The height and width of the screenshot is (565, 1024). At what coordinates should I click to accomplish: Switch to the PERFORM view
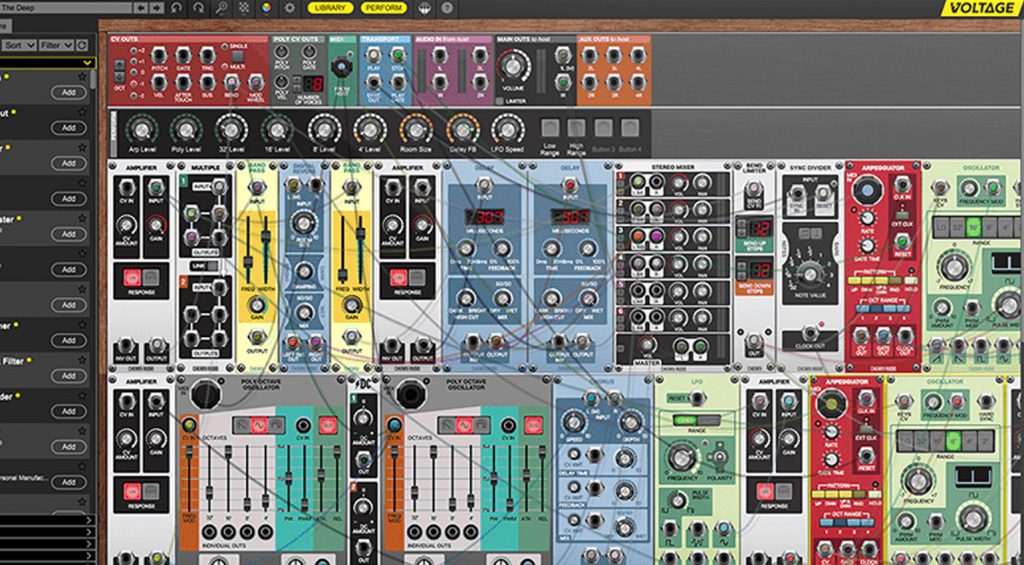(x=384, y=8)
